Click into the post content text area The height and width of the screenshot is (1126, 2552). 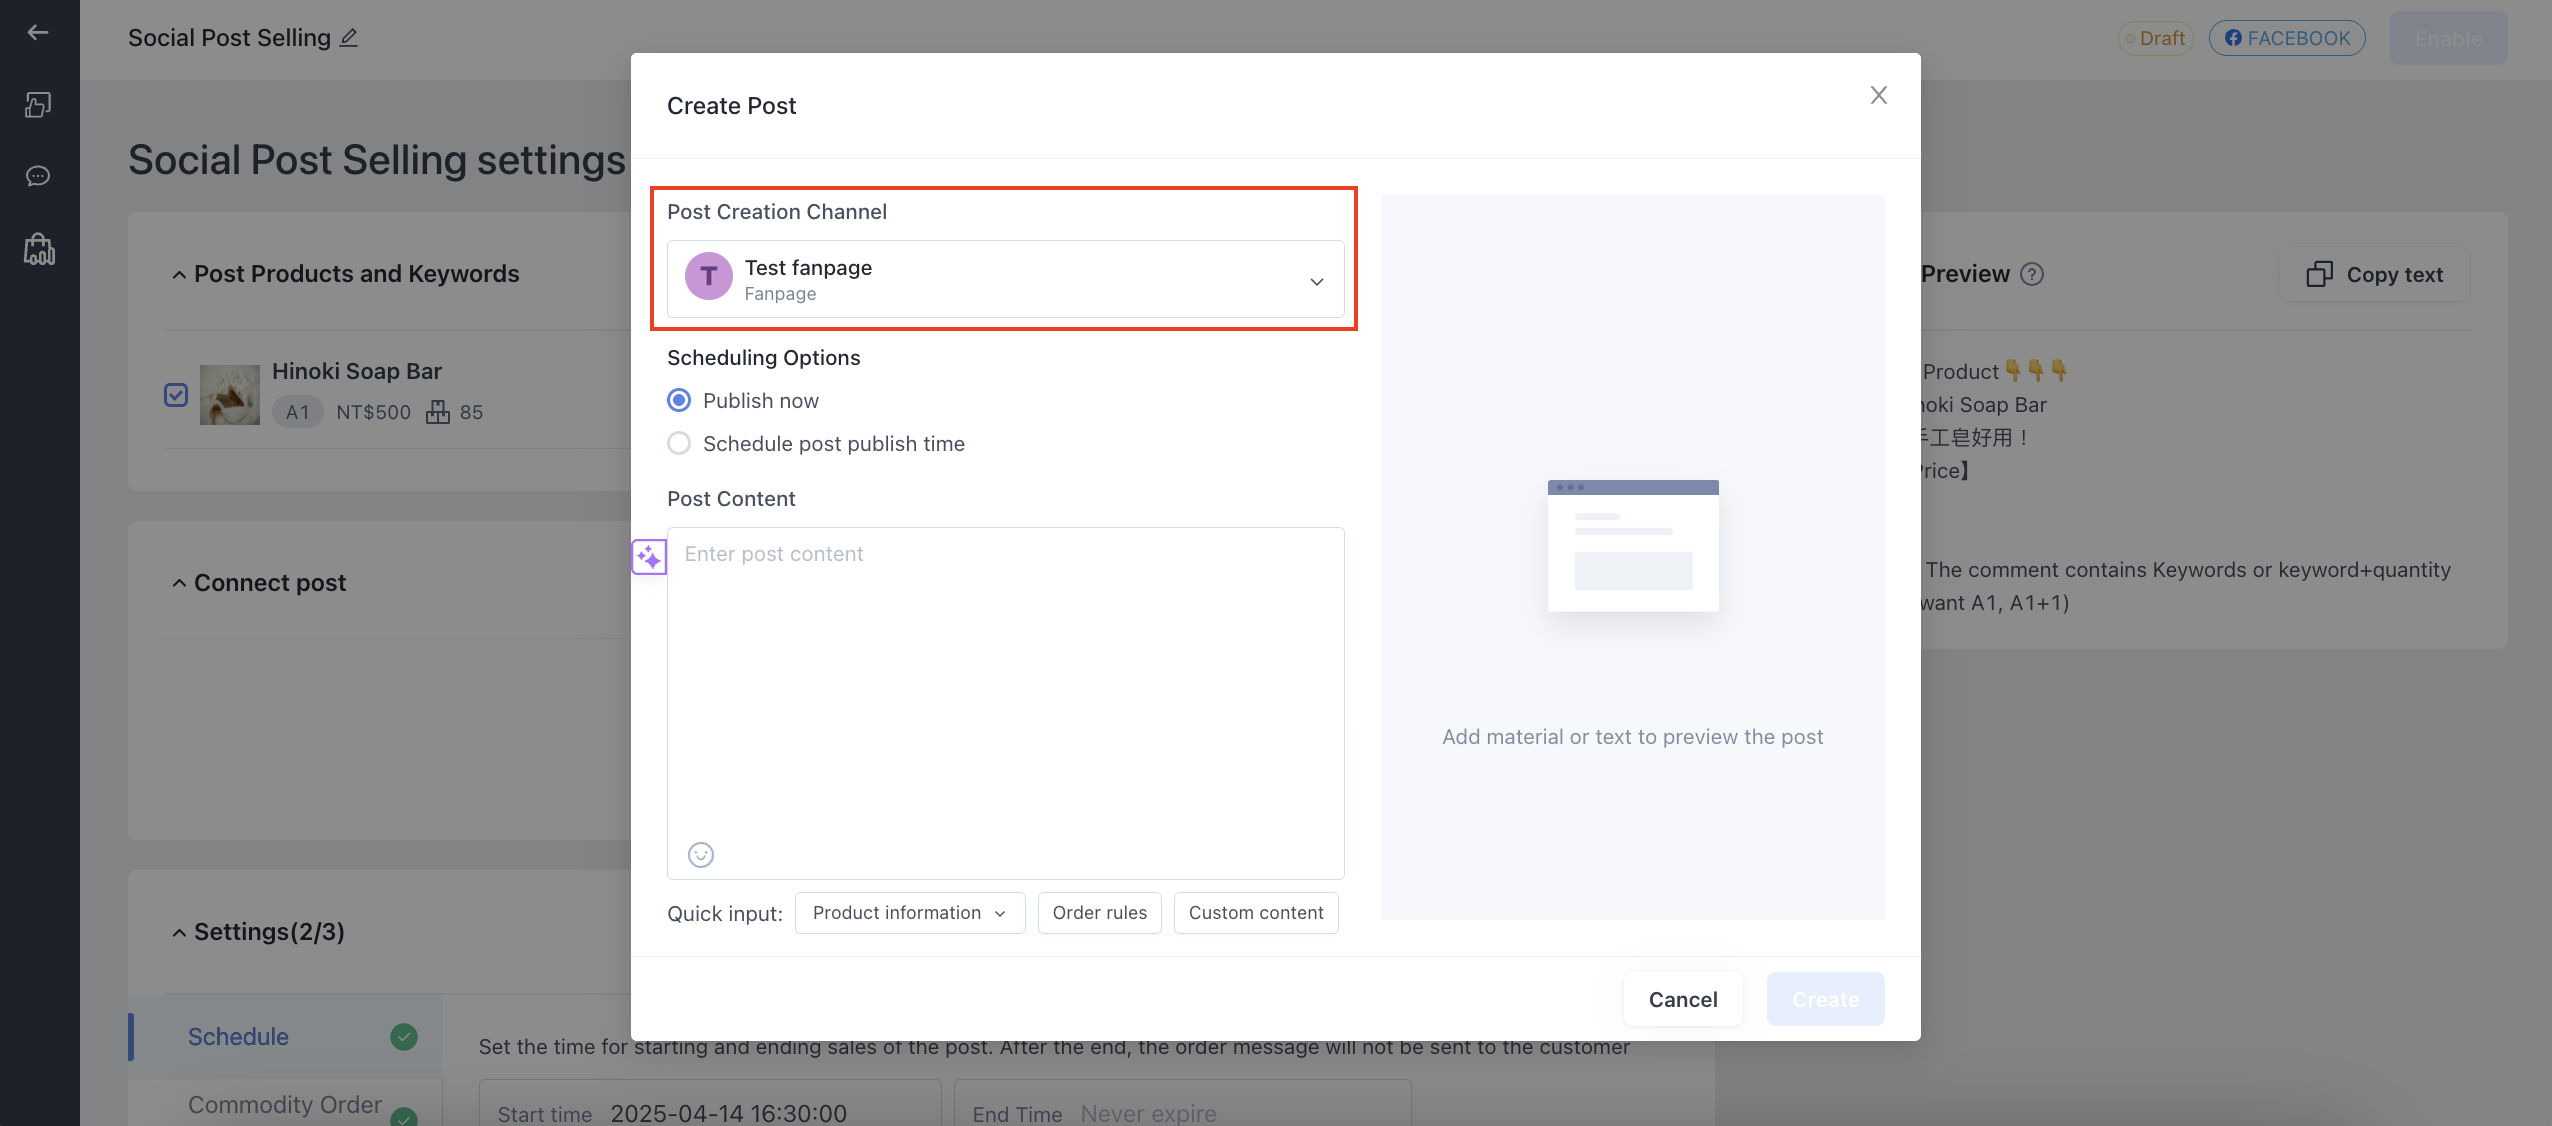[x=1006, y=690]
